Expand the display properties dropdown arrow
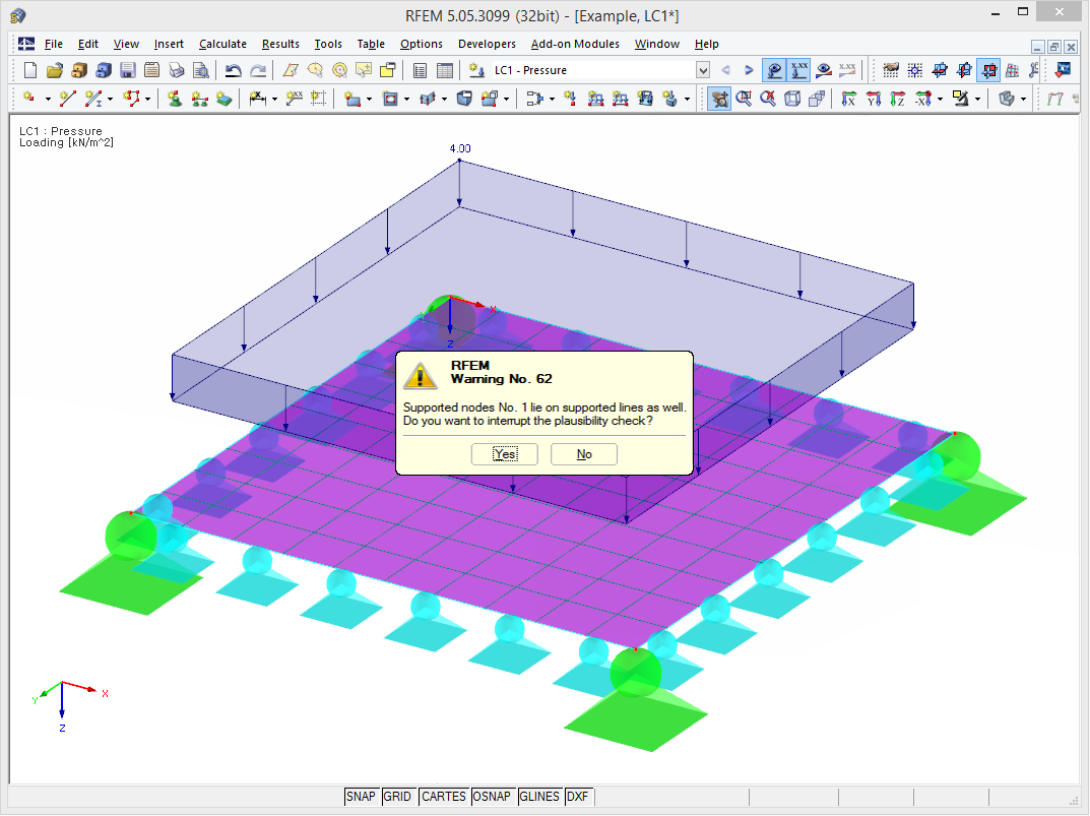The height and width of the screenshot is (816, 1090). (977, 99)
